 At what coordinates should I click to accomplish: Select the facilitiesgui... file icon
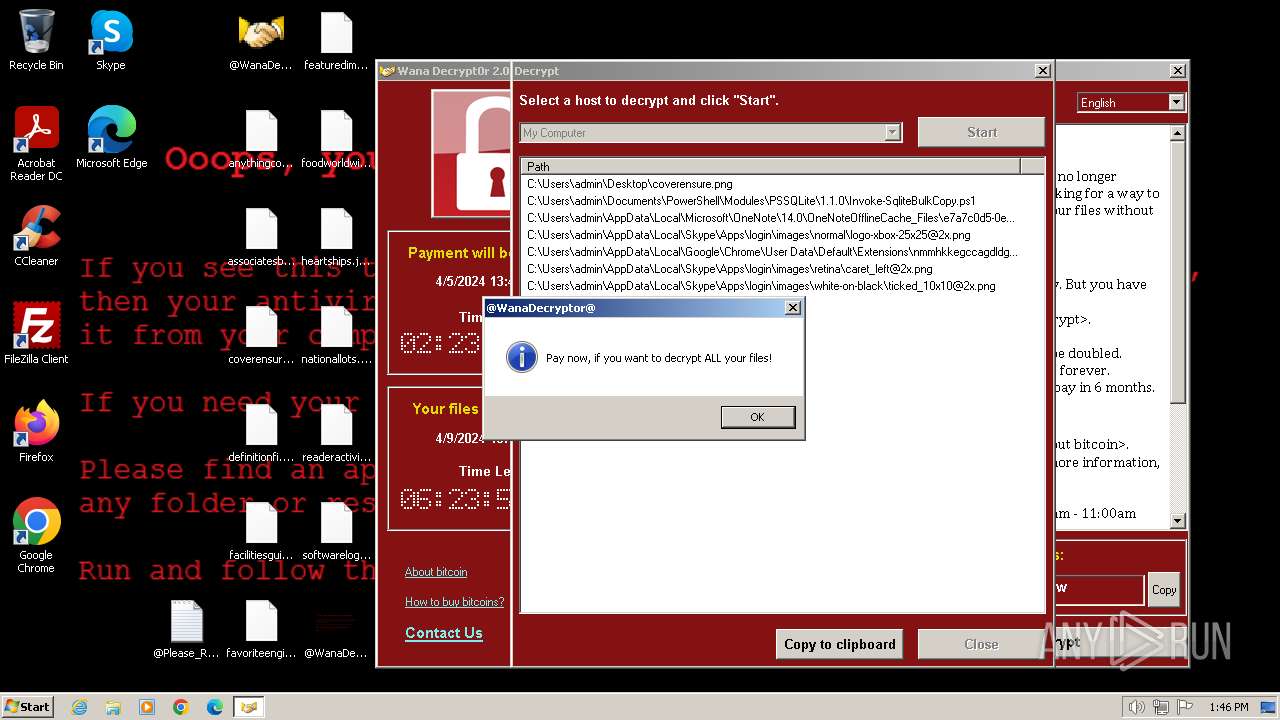261,530
